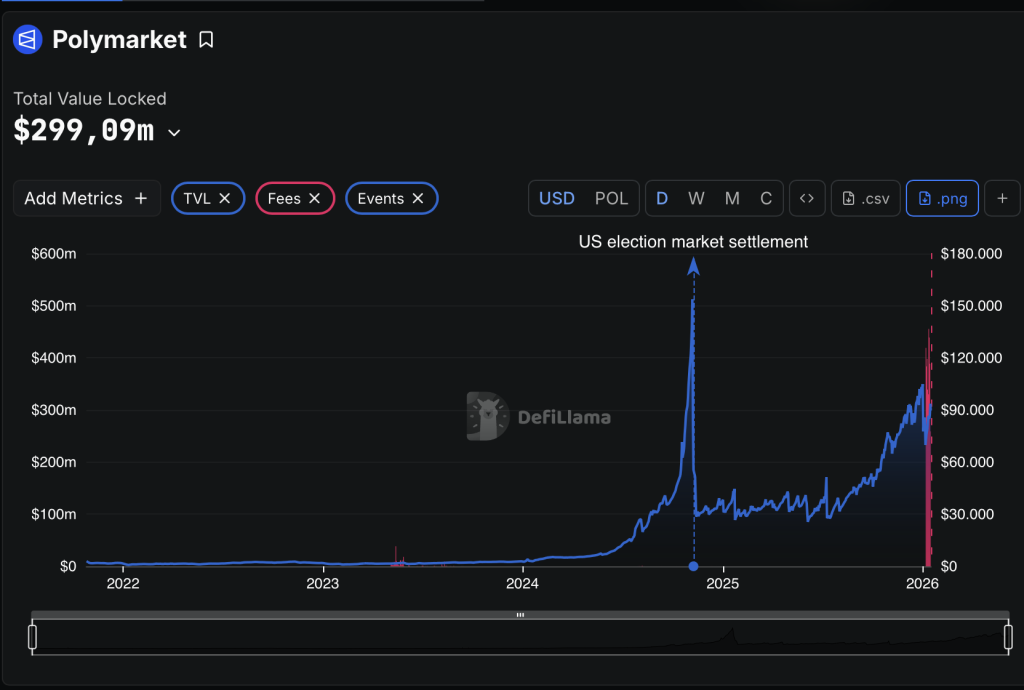Click the Polymarket logo icon

pyautogui.click(x=27, y=40)
